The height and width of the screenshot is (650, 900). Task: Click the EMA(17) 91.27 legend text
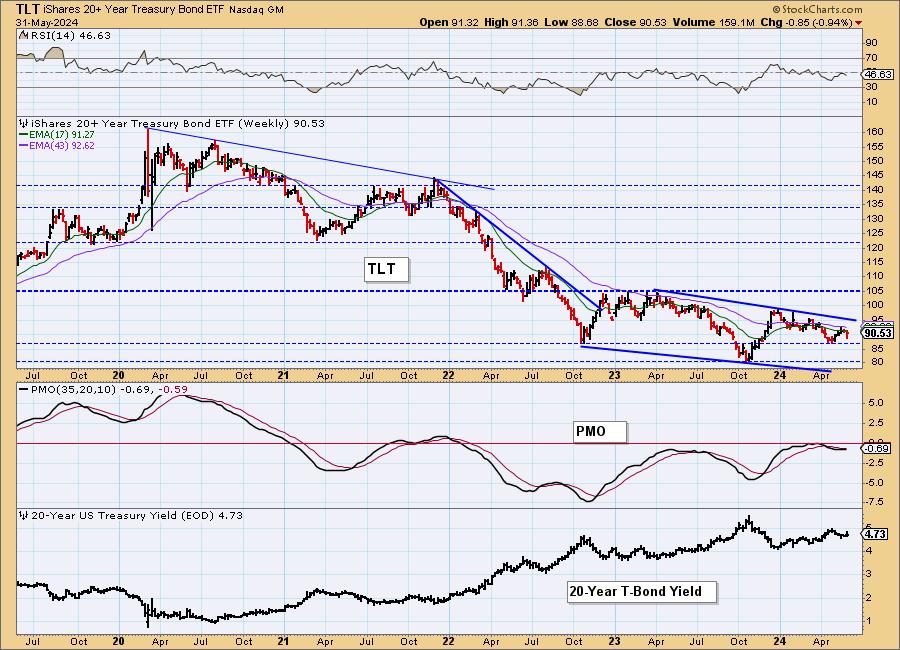[62, 134]
